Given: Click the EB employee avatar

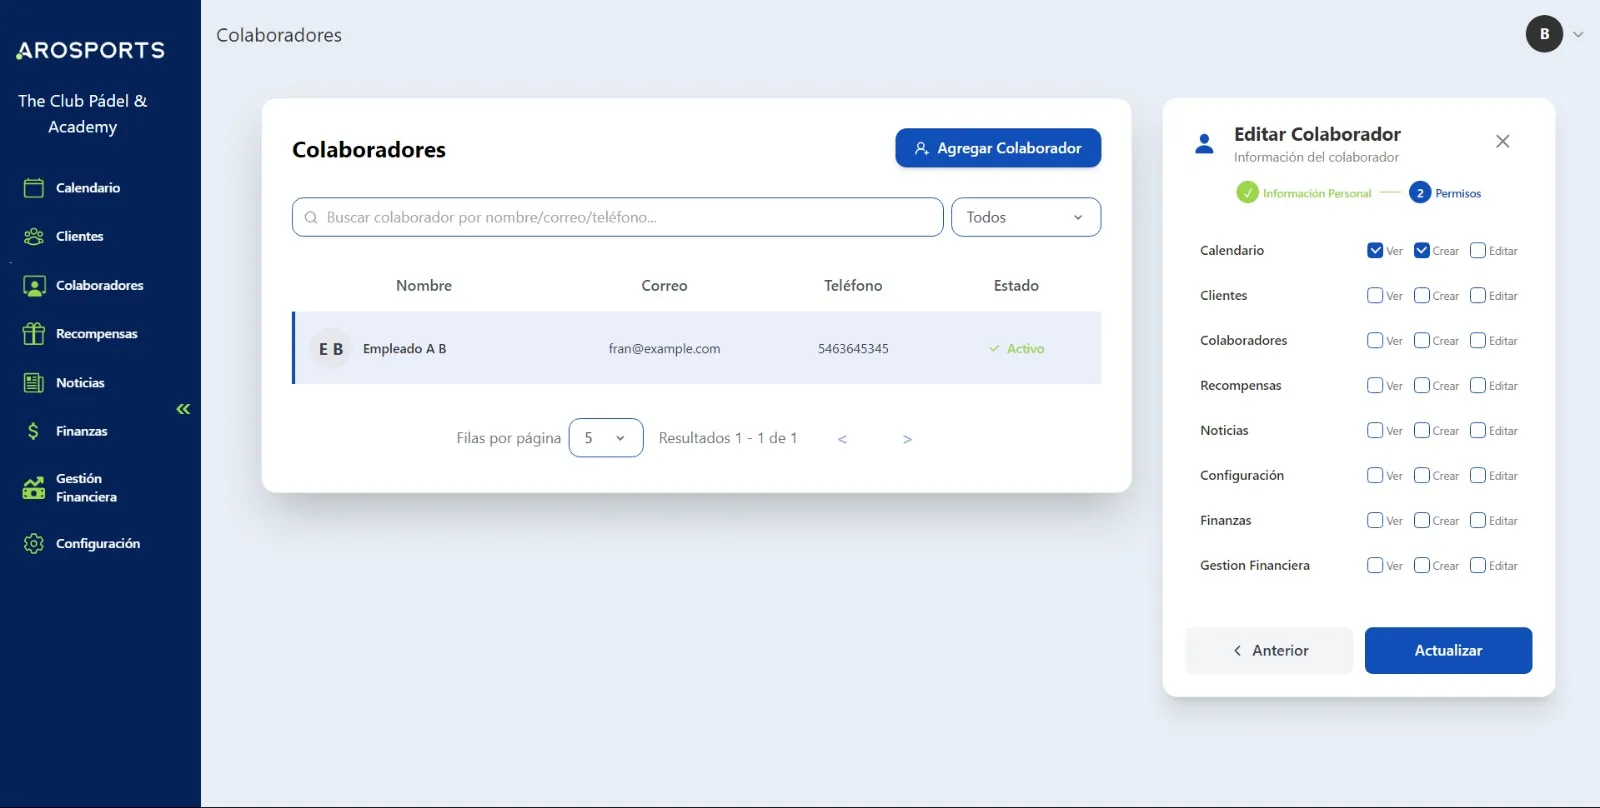Looking at the screenshot, I should 331,349.
